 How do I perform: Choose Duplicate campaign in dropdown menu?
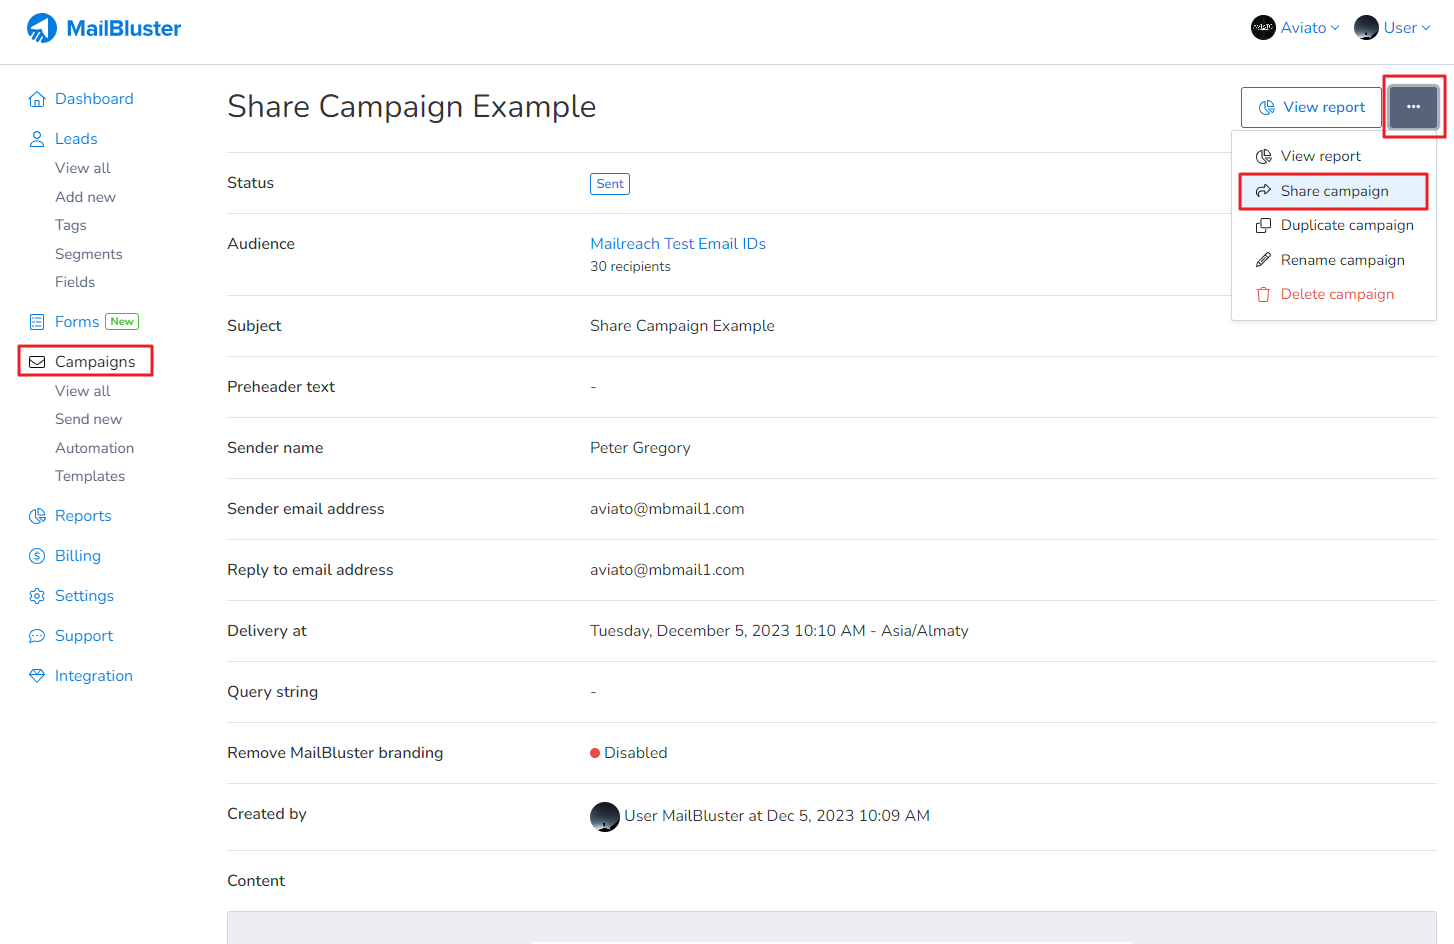[1346, 225]
